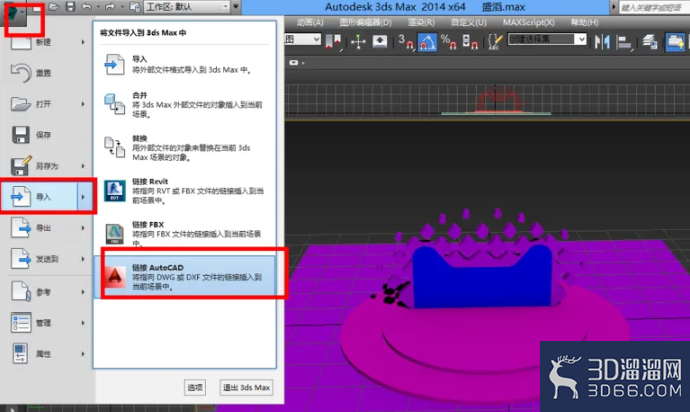Click the Merge icon in right pane
The width and height of the screenshot is (690, 412).
114,104
